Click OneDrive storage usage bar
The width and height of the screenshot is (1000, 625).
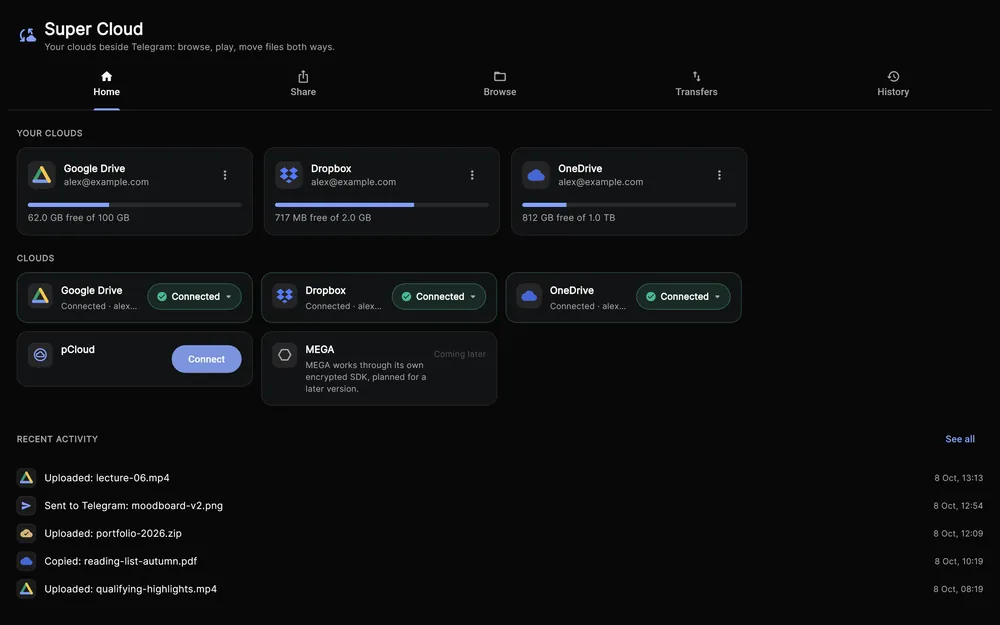pyautogui.click(x=629, y=205)
